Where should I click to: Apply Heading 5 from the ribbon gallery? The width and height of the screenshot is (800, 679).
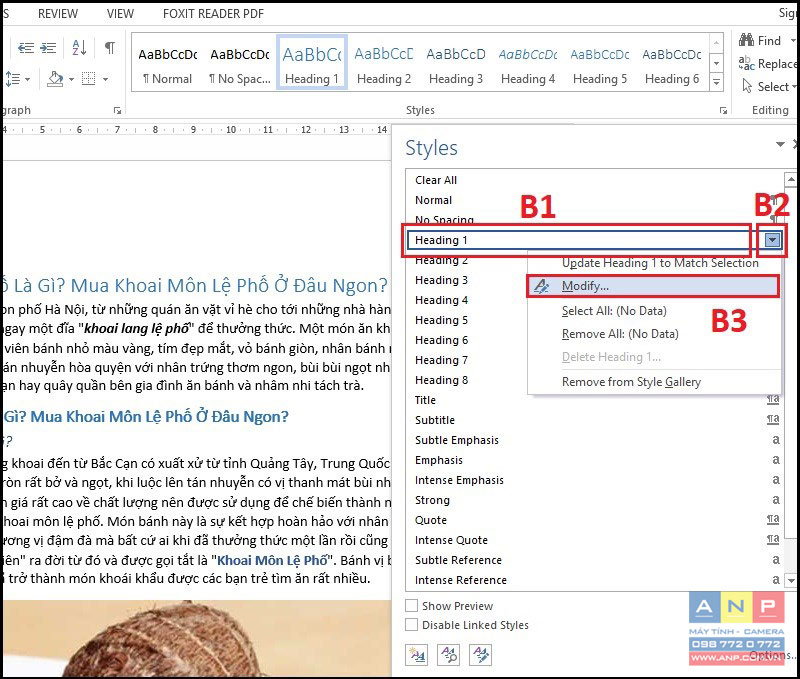click(x=599, y=63)
